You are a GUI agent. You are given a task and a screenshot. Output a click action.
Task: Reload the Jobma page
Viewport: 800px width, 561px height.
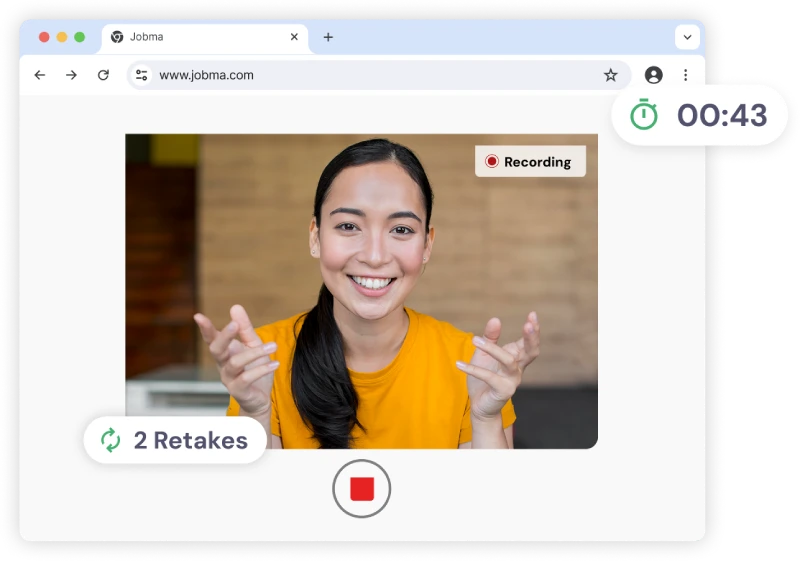coord(103,75)
